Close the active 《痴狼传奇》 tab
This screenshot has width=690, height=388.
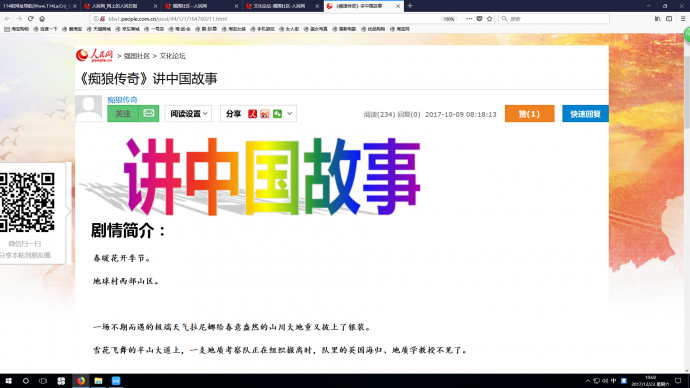[398, 6]
